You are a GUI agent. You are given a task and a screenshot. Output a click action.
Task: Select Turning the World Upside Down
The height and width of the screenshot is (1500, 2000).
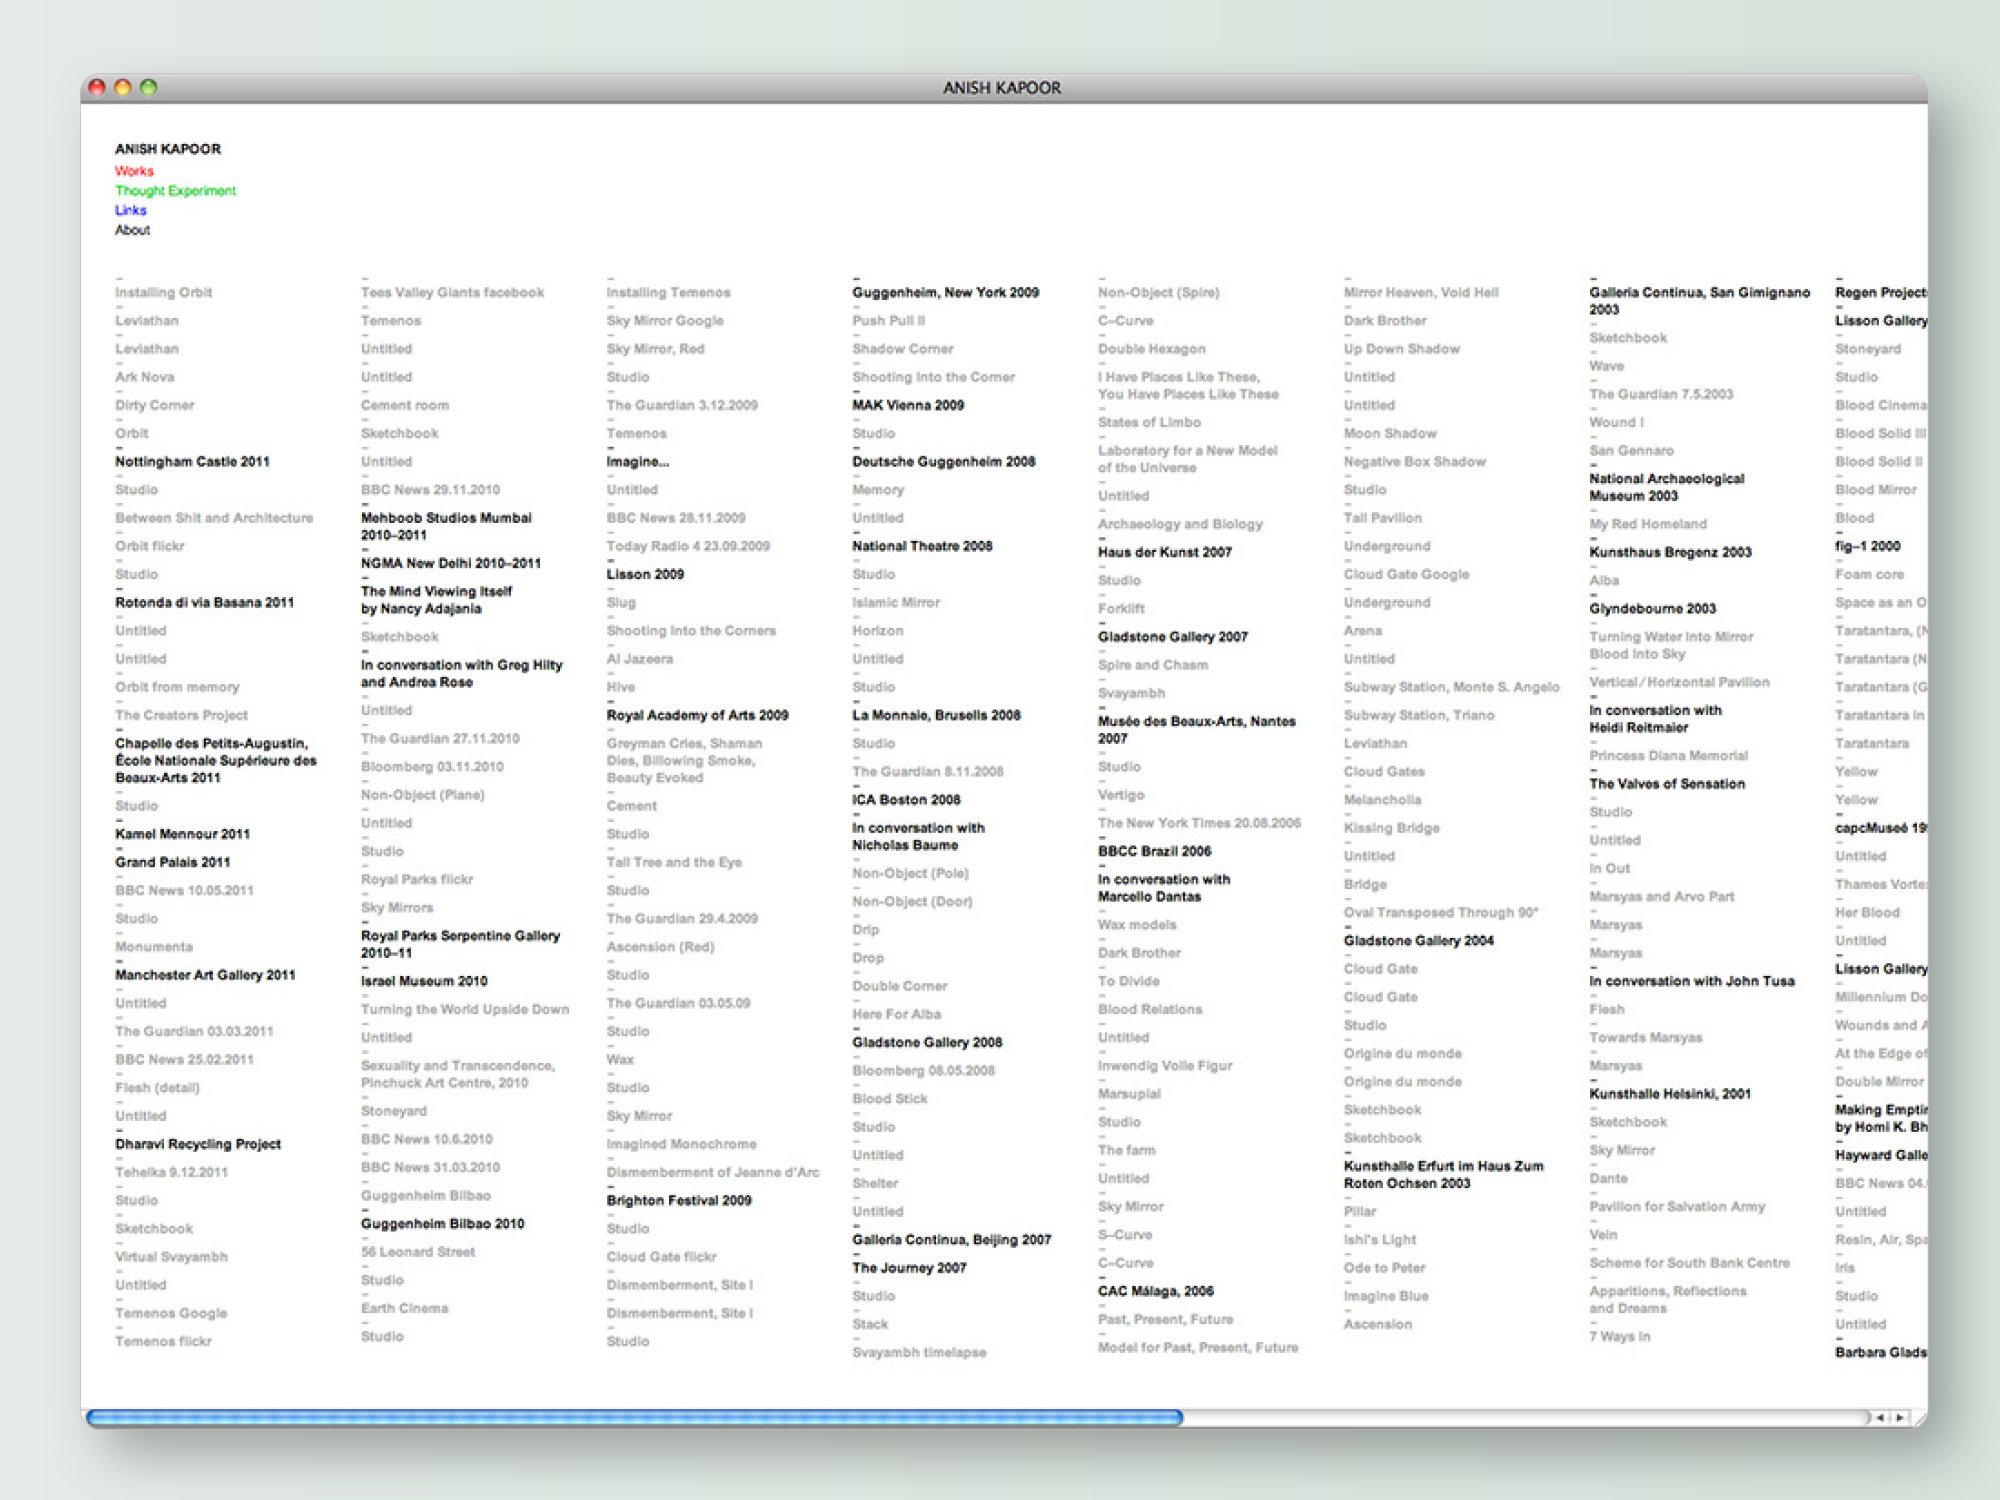465,1009
